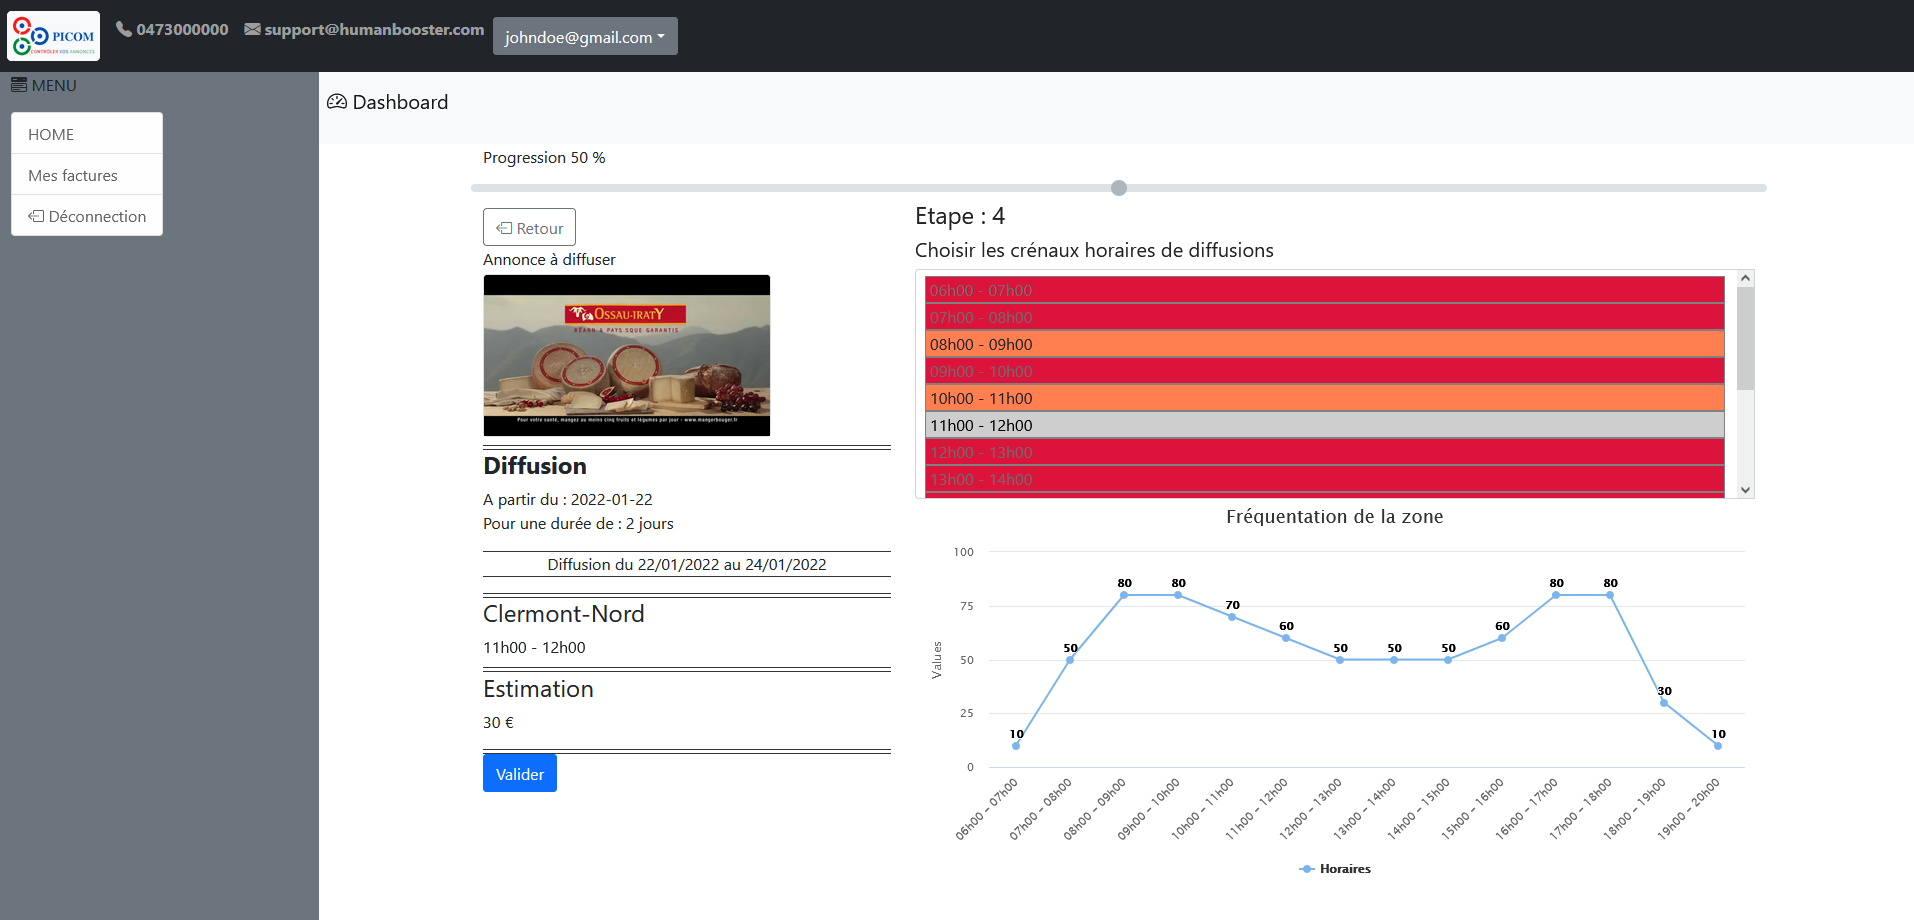Log out via Déconnection
This screenshot has width=1914, height=920.
point(87,216)
